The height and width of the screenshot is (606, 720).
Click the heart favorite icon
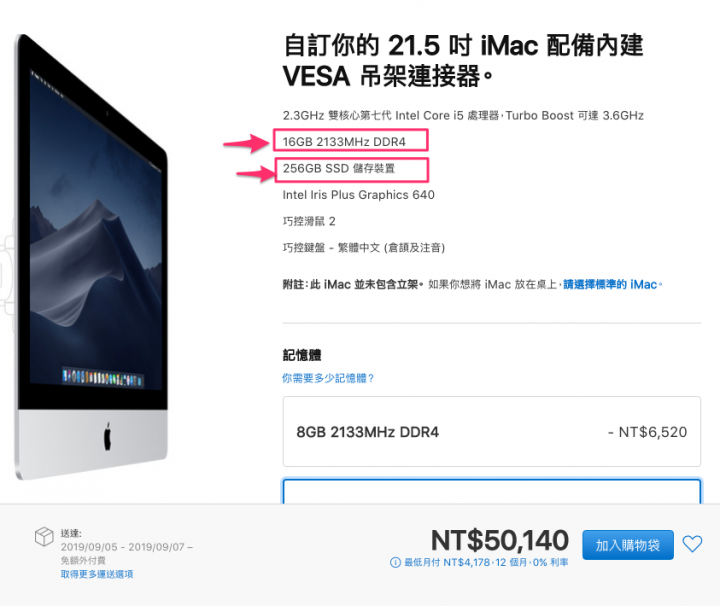[692, 544]
